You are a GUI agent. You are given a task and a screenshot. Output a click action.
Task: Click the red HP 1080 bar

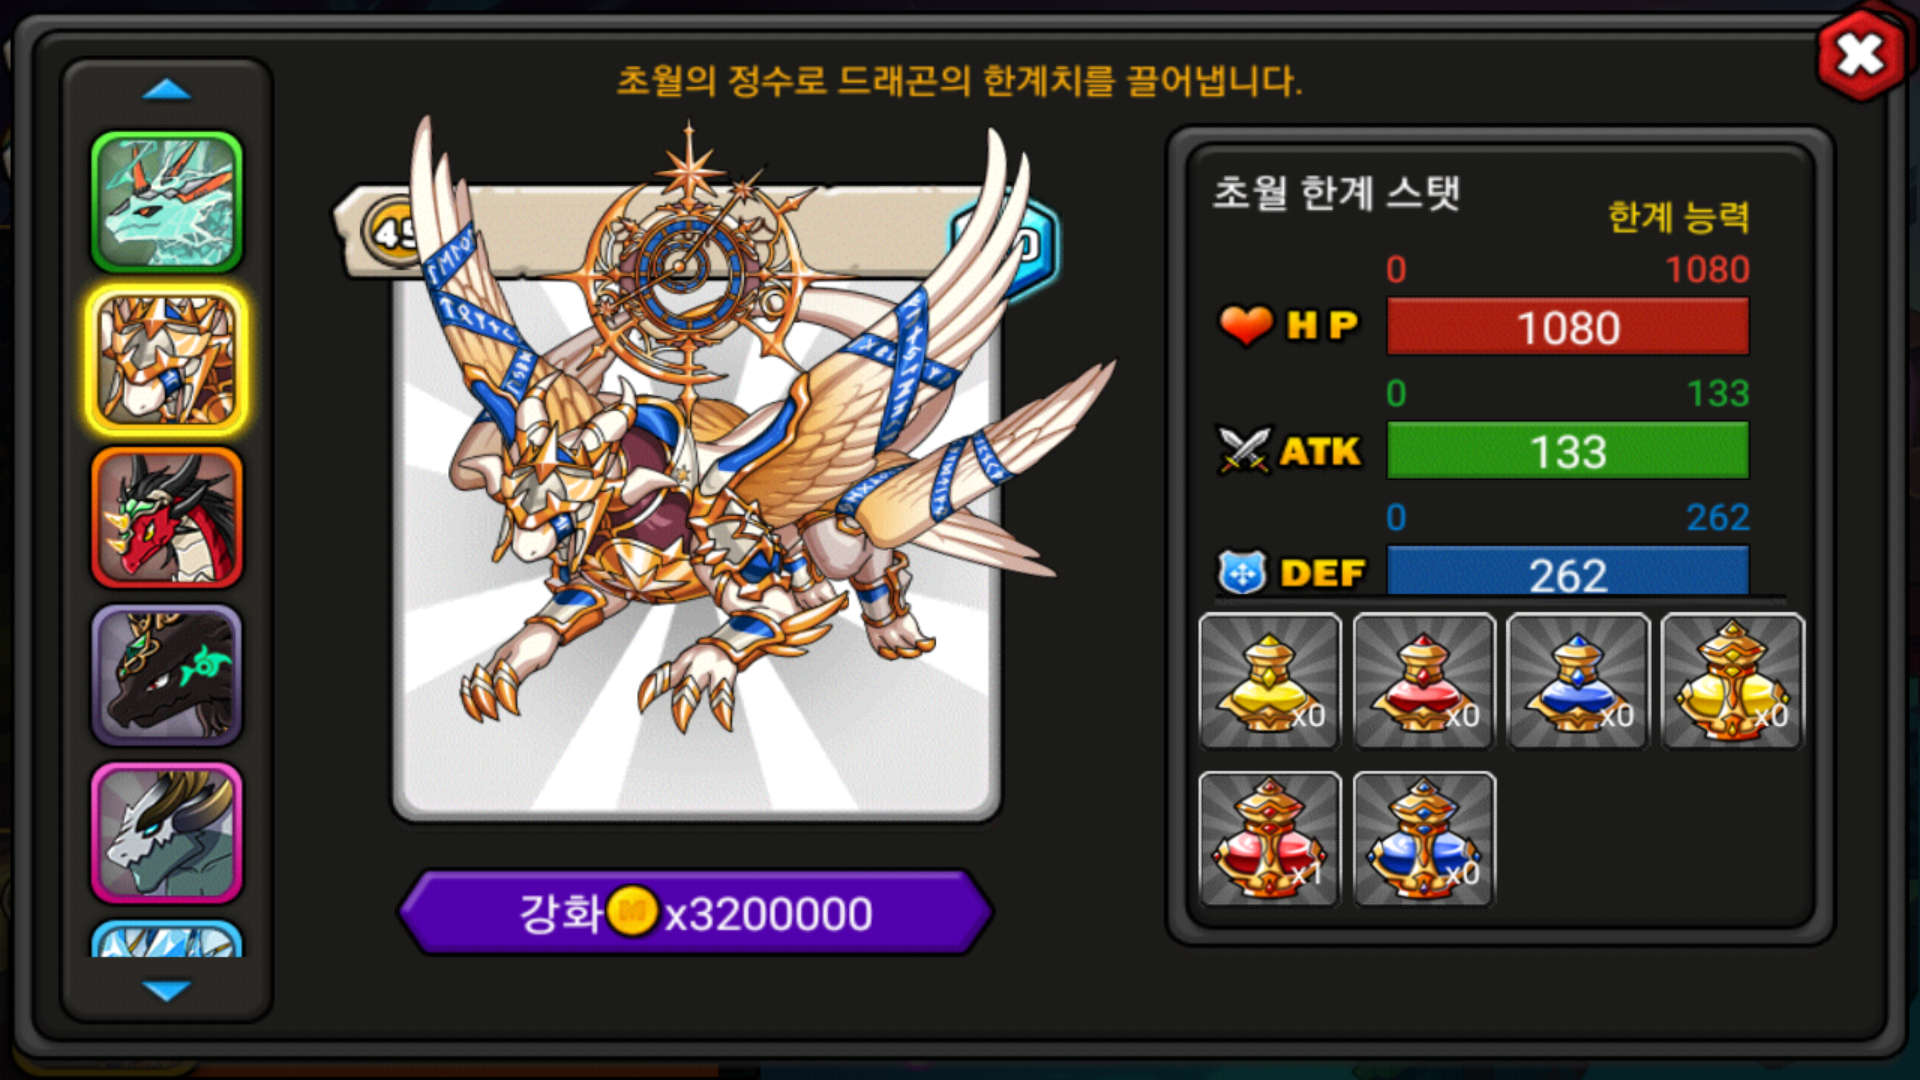[x=1568, y=327]
